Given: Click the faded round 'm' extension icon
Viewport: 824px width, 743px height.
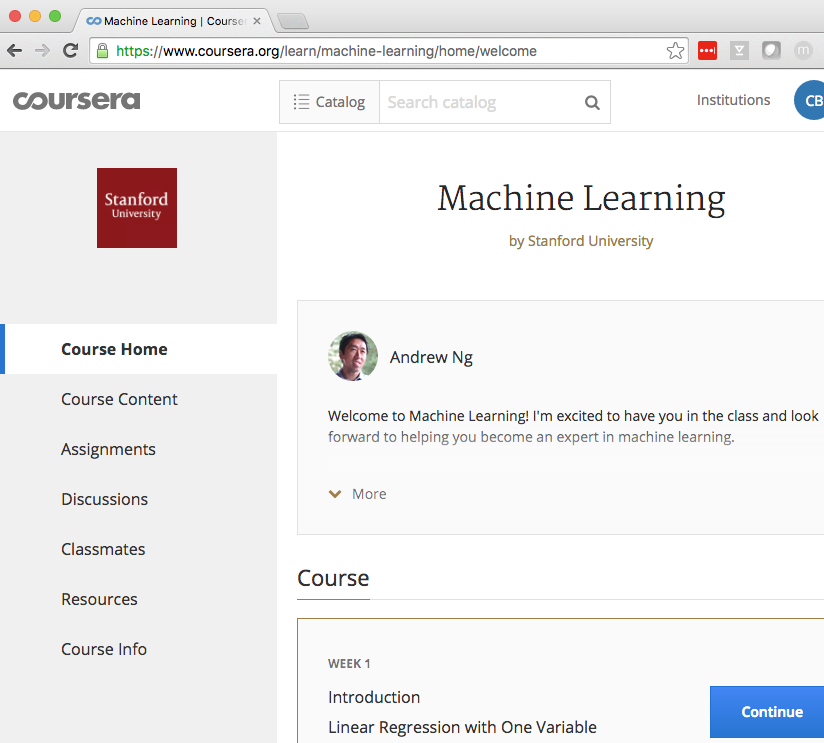Looking at the screenshot, I should coord(804,50).
